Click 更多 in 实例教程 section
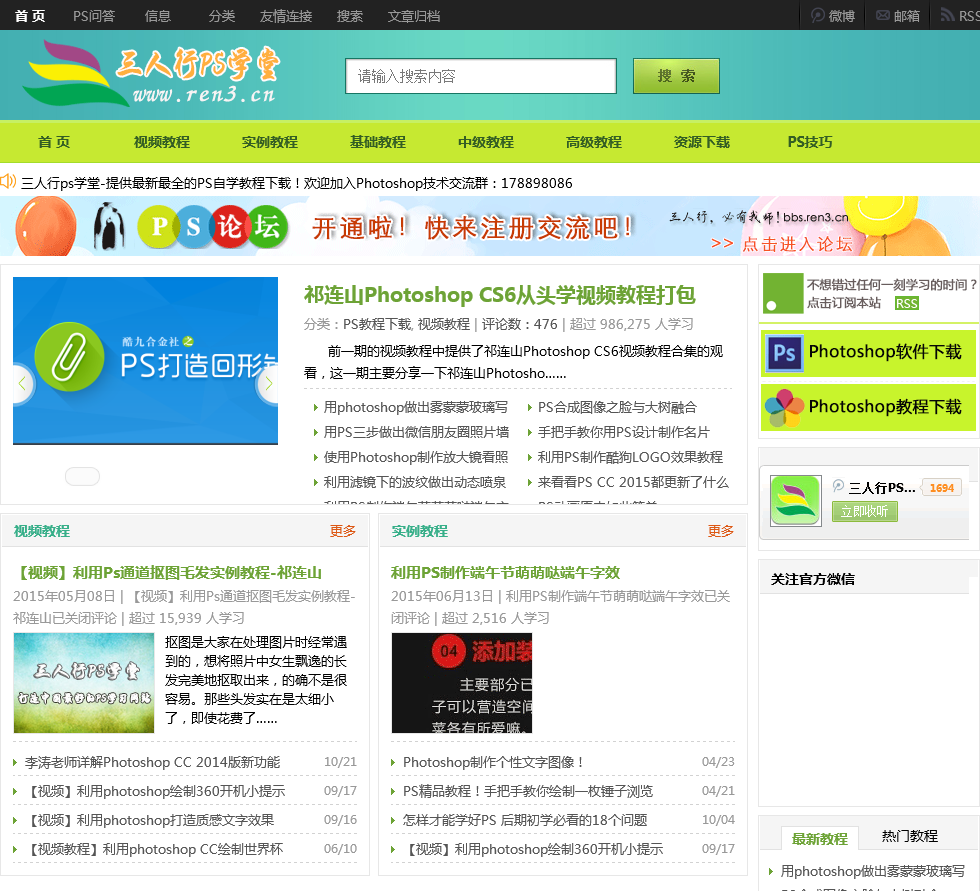 (x=721, y=531)
